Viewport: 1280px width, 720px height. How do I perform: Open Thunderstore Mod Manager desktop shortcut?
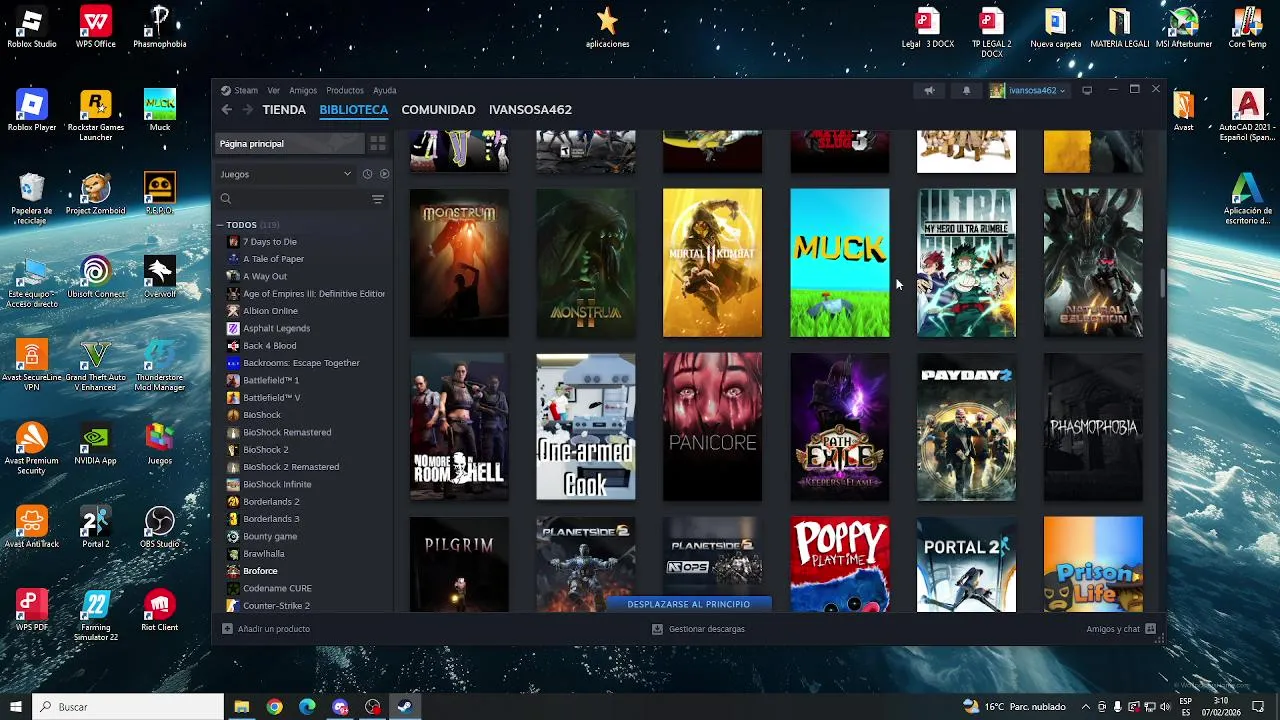point(160,365)
